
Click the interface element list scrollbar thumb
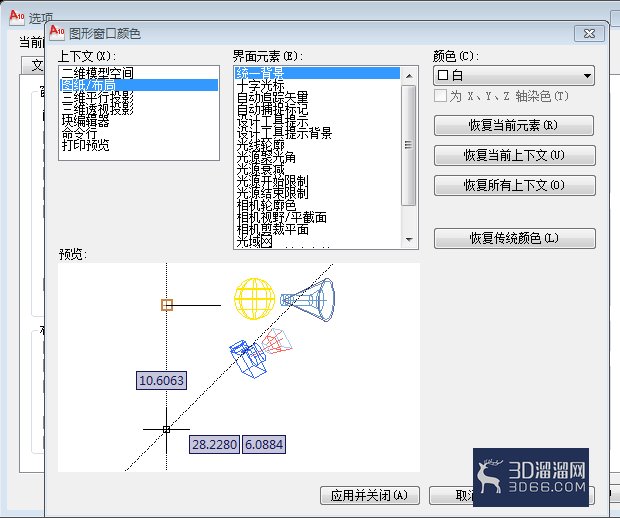point(409,145)
